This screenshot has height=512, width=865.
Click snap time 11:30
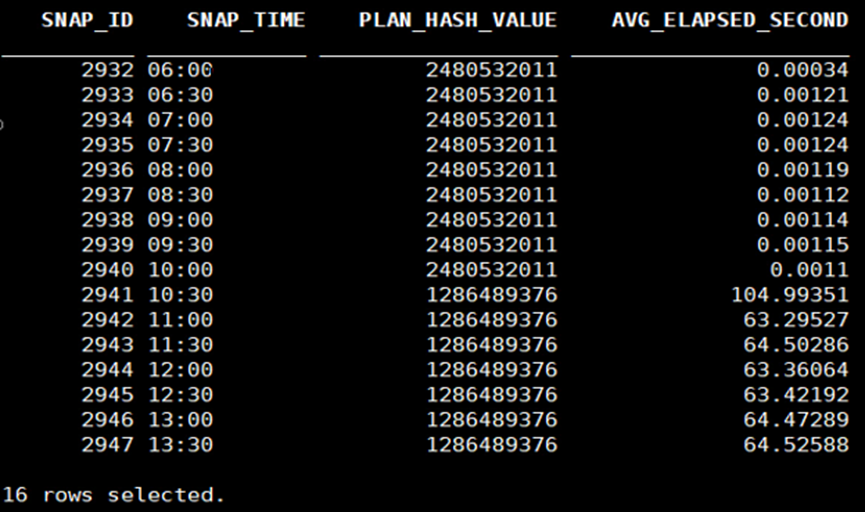[x=180, y=345]
